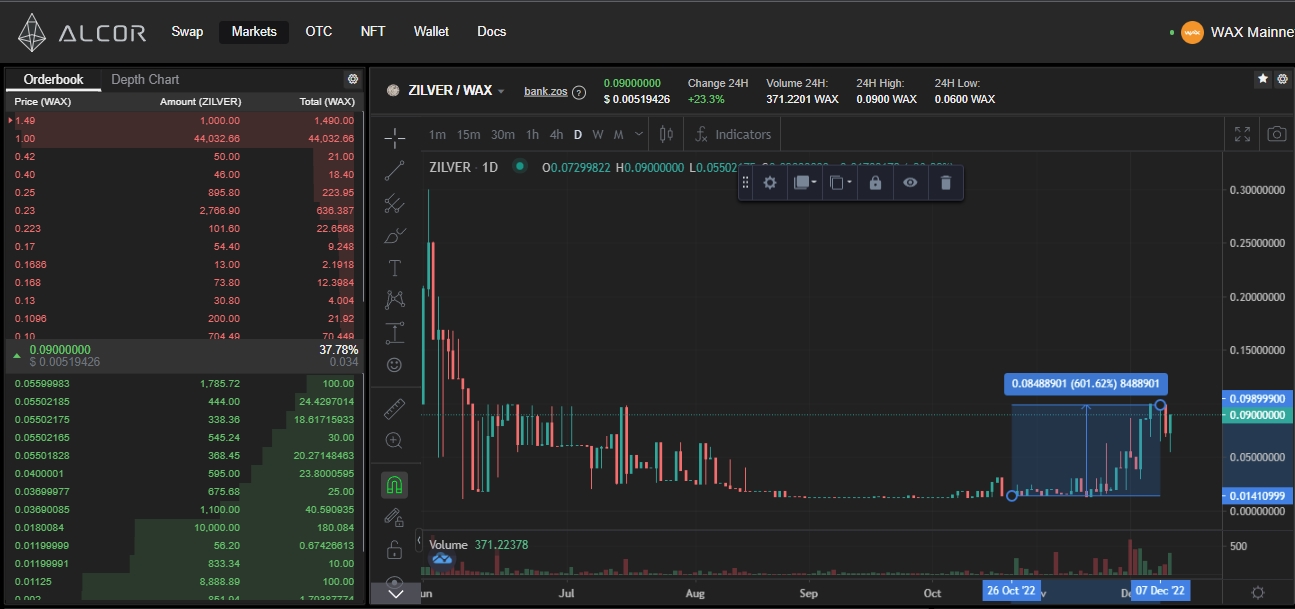Switch to the Depth Chart tab

click(x=145, y=79)
